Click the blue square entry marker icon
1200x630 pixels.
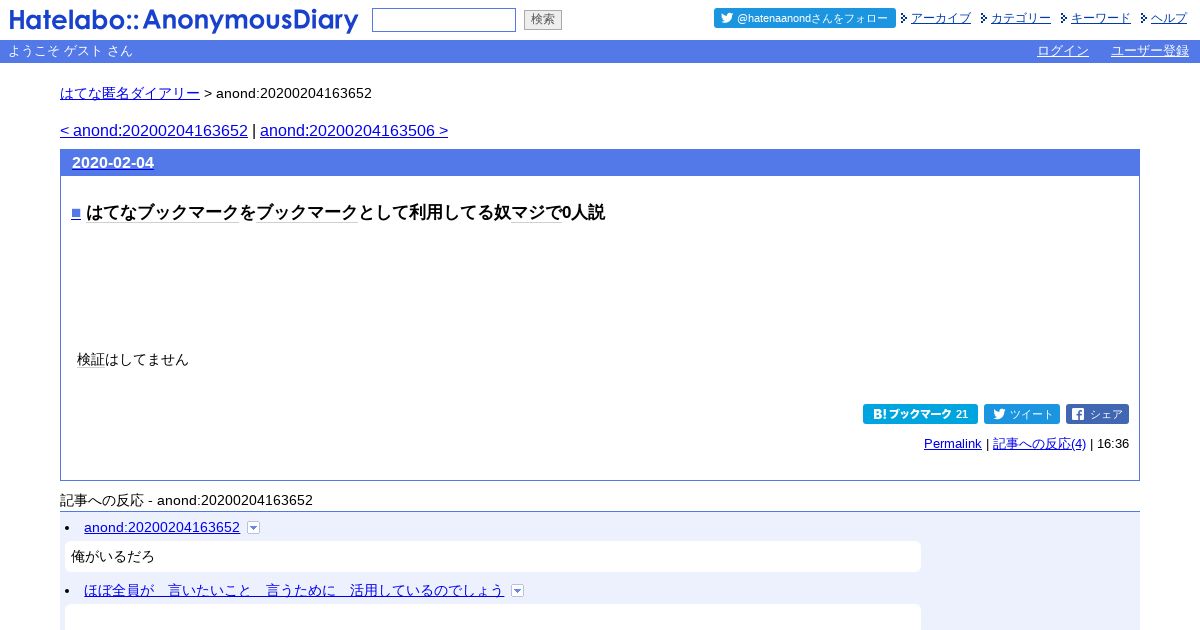tap(76, 213)
